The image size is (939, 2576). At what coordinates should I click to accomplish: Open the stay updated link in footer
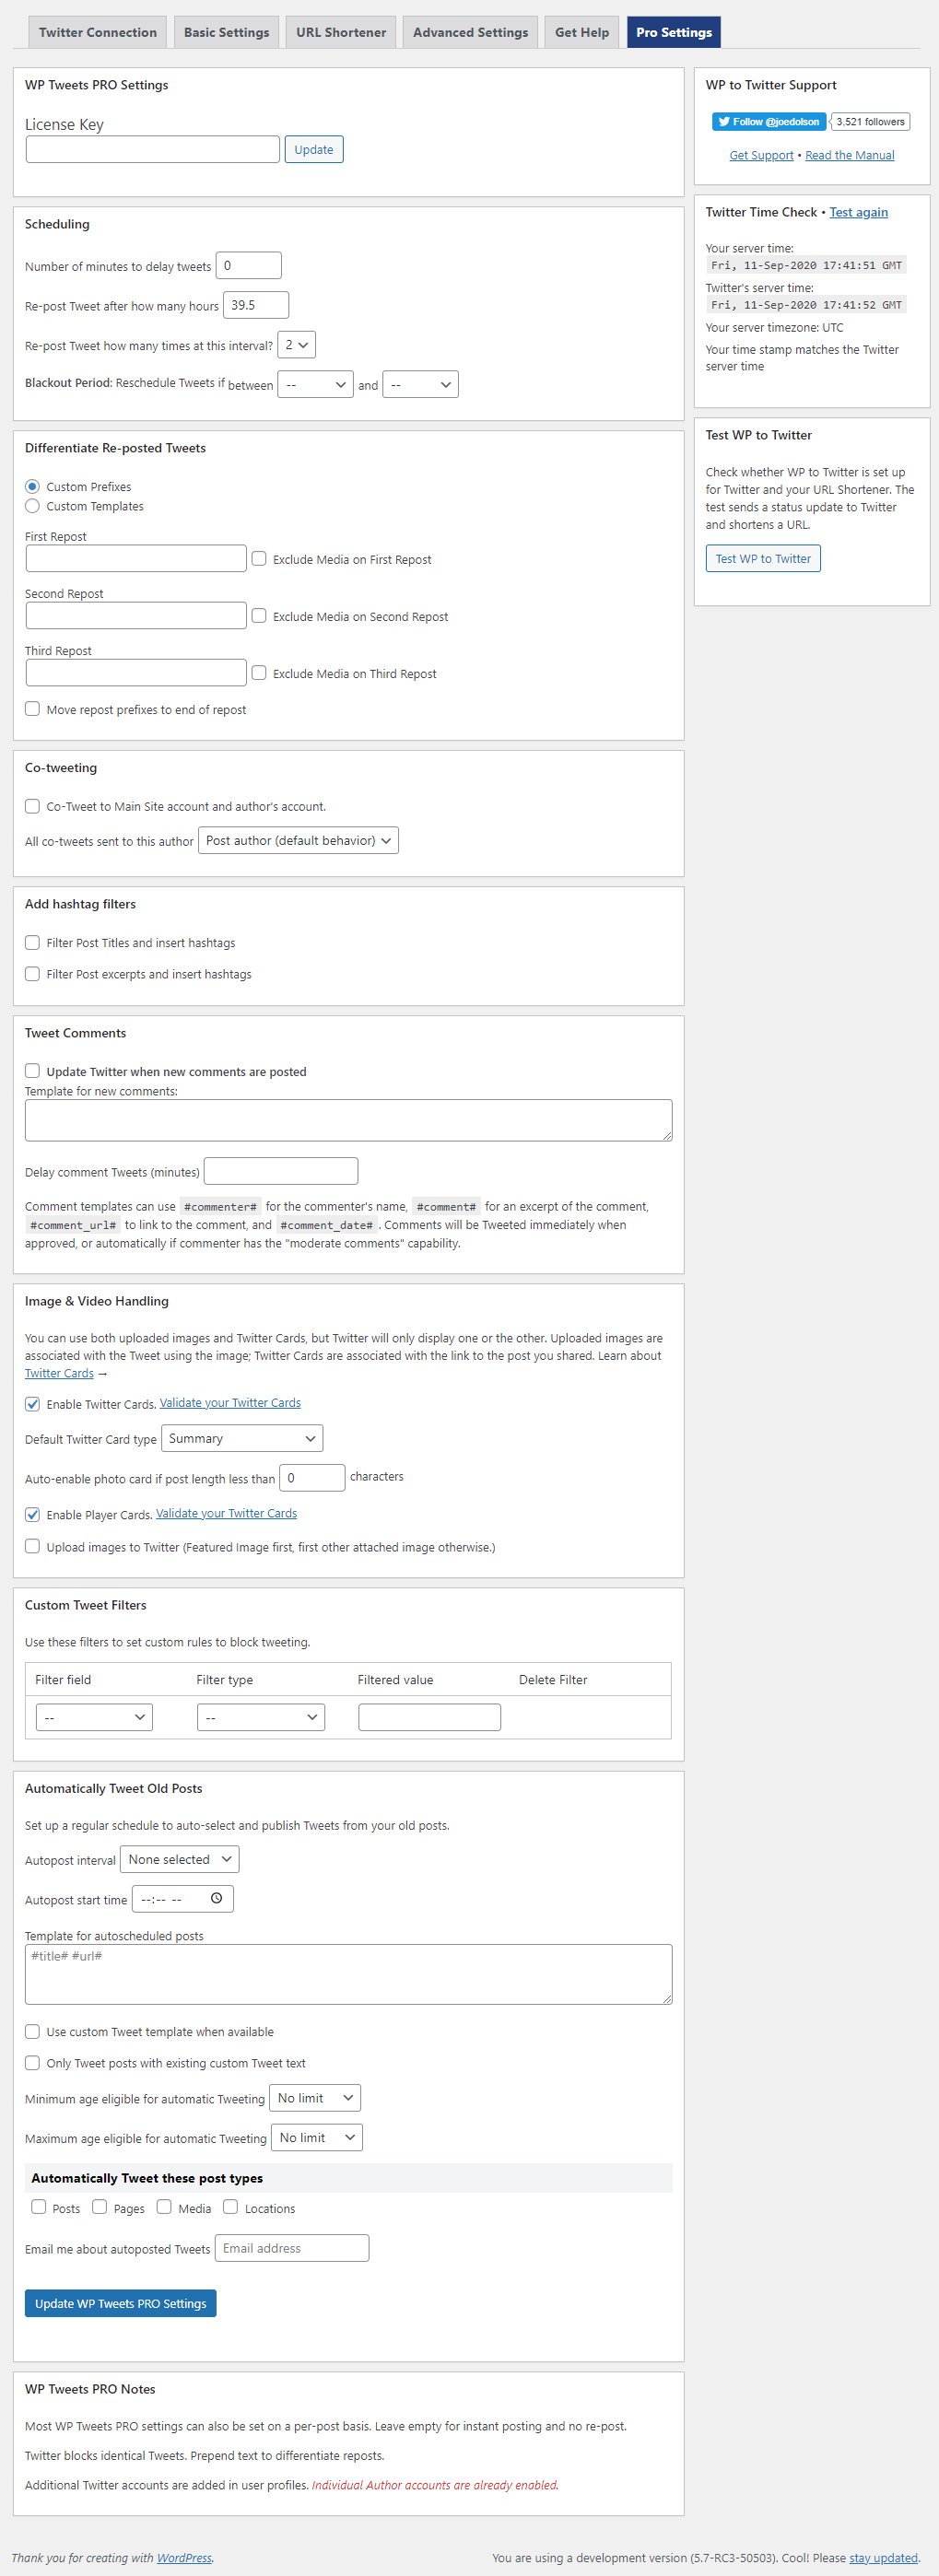click(x=883, y=2558)
